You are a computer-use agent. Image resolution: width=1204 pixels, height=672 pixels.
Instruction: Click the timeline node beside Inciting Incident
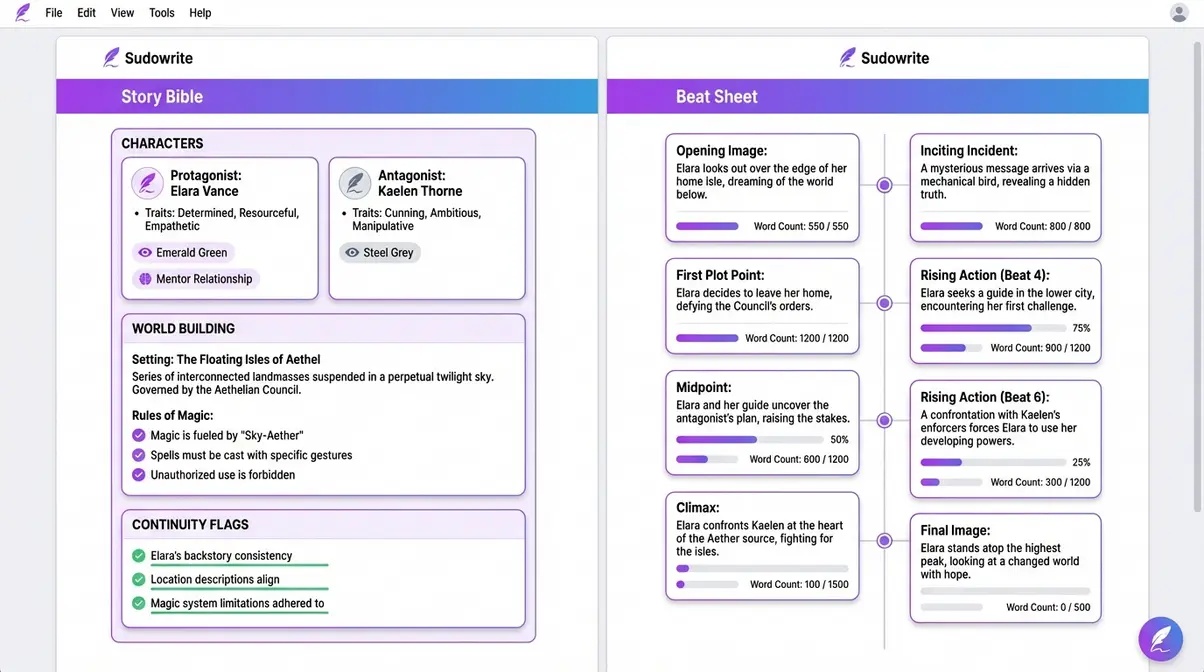point(884,185)
